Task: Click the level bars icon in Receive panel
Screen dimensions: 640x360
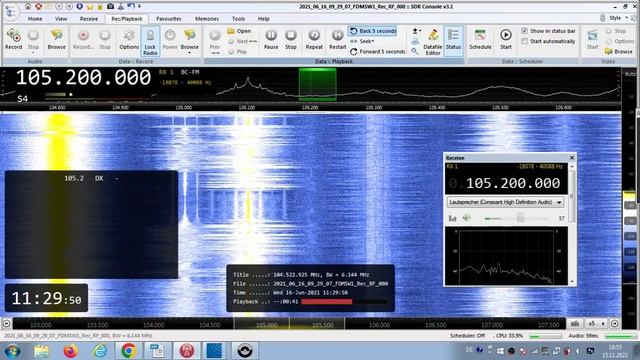Action: coord(452,218)
